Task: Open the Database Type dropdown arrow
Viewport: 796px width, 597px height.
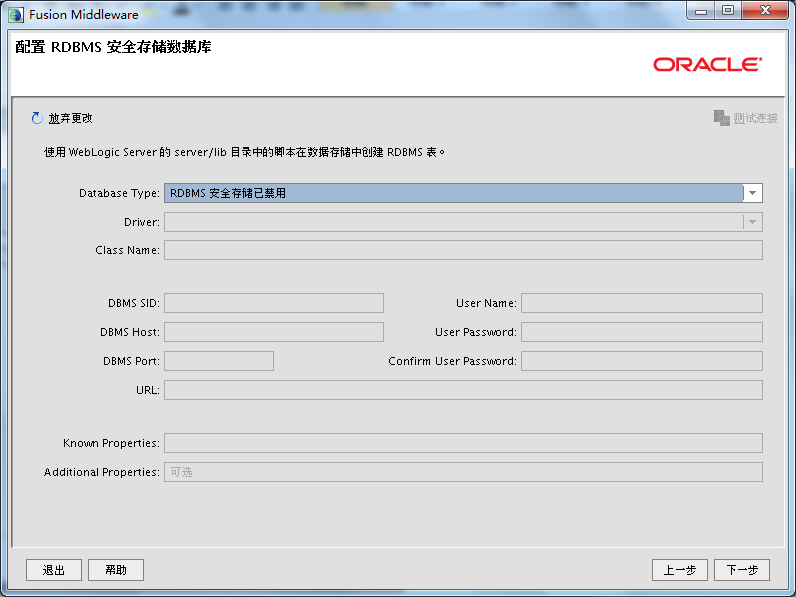Action: (753, 193)
